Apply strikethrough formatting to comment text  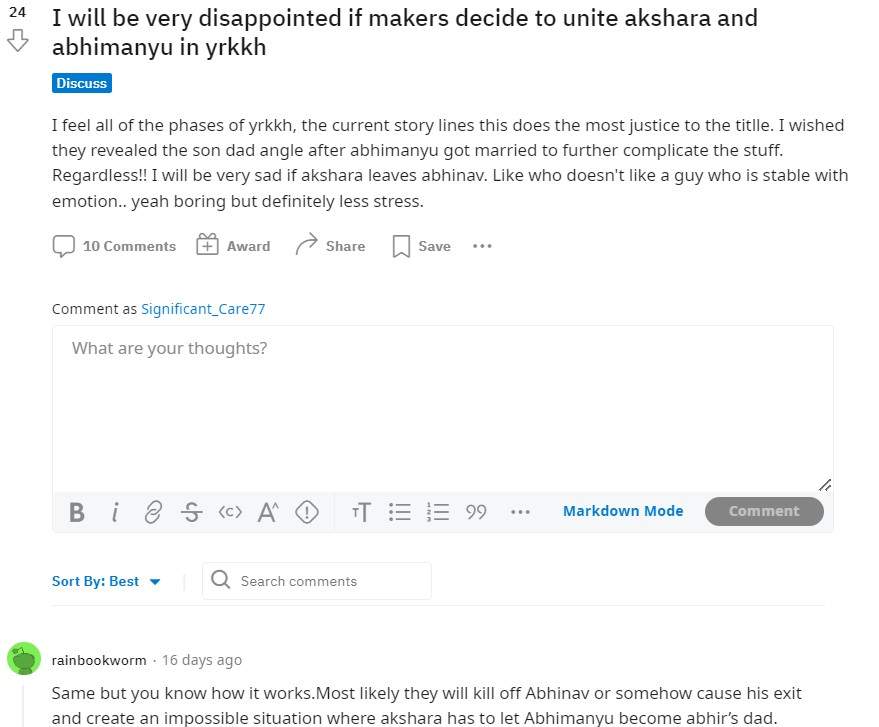[x=191, y=512]
